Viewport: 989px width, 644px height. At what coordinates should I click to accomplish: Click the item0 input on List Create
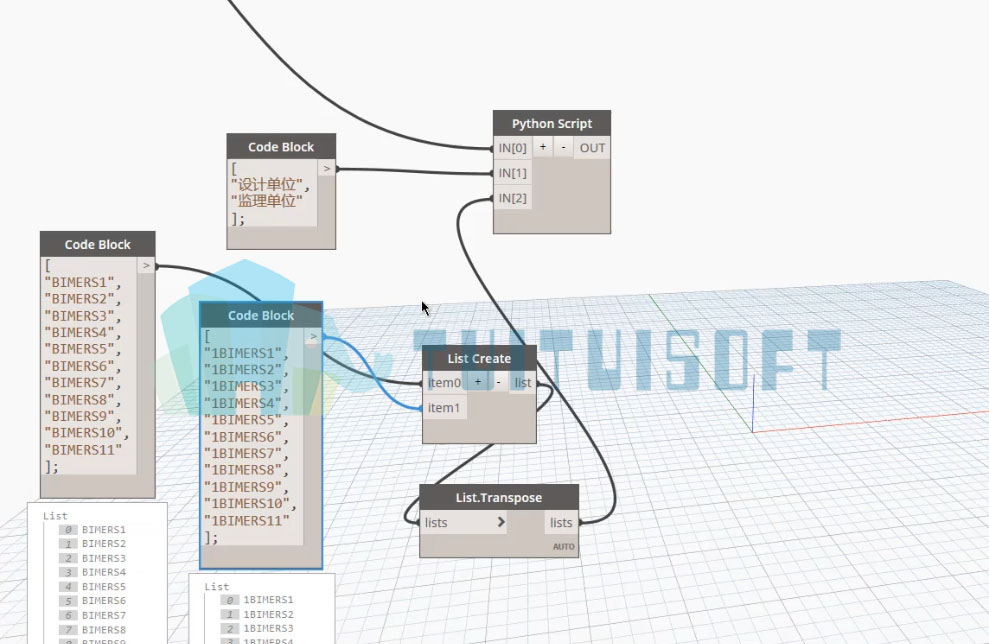pos(444,383)
